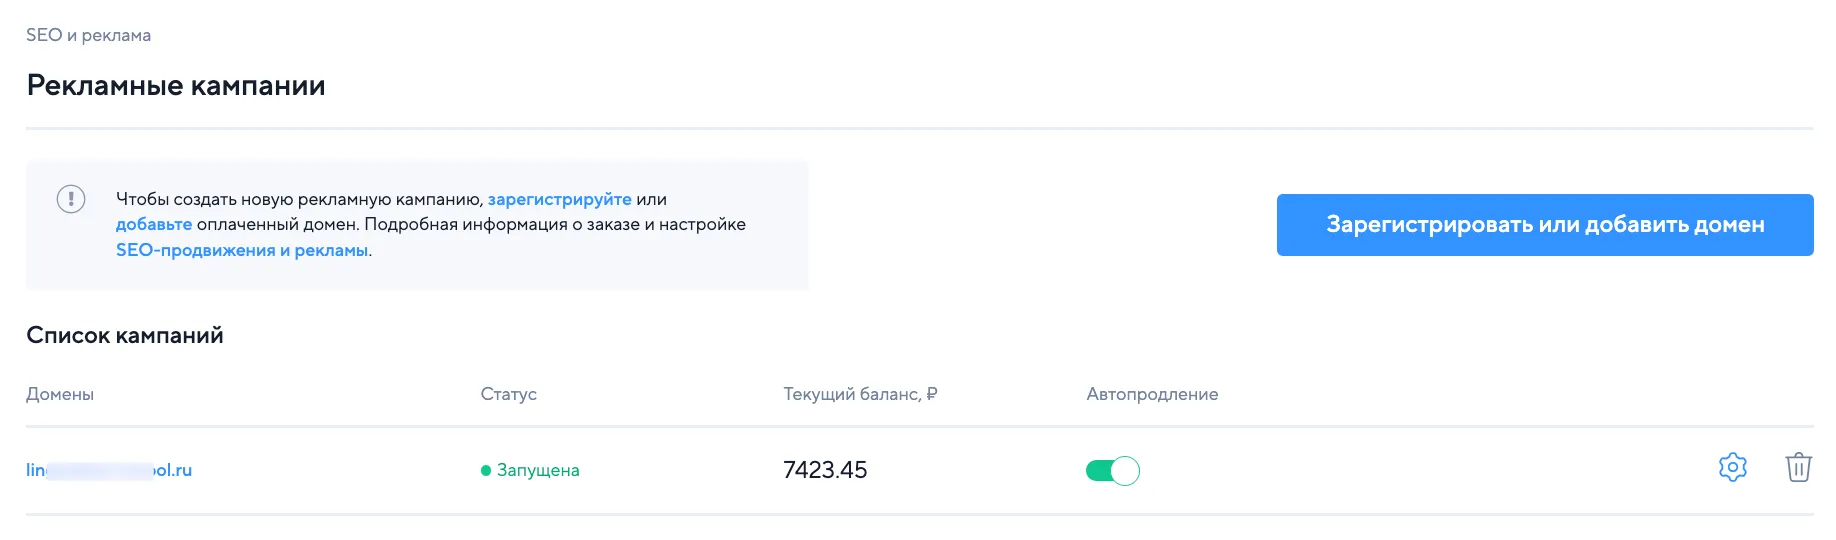The width and height of the screenshot is (1836, 540).
Task: Open the "SEO-продвижения и рекламы" link
Action: (242, 250)
